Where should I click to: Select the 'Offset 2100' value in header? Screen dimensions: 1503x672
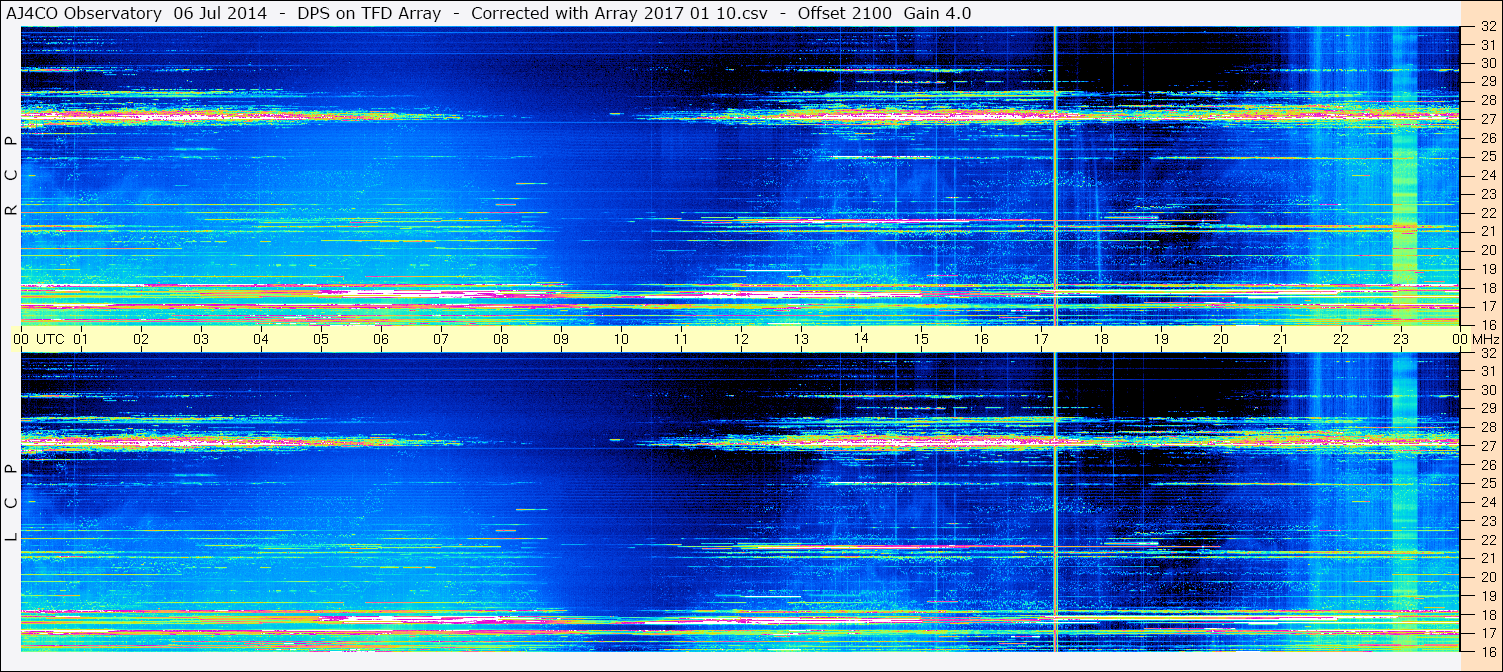tap(845, 13)
